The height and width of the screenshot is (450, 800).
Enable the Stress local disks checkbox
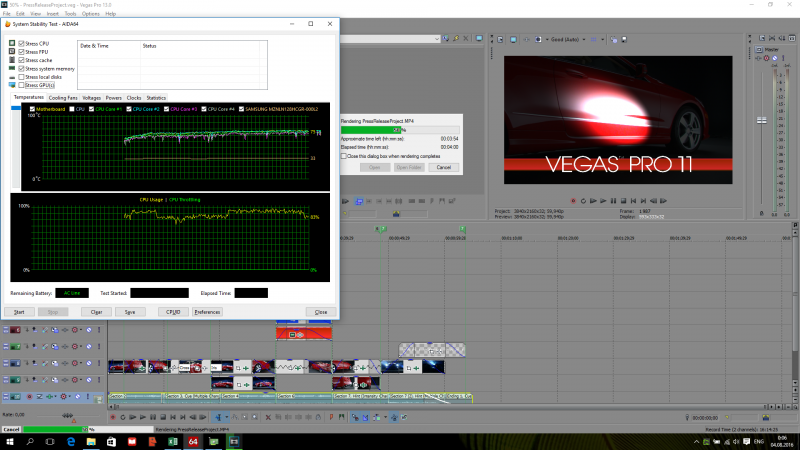click(x=23, y=77)
